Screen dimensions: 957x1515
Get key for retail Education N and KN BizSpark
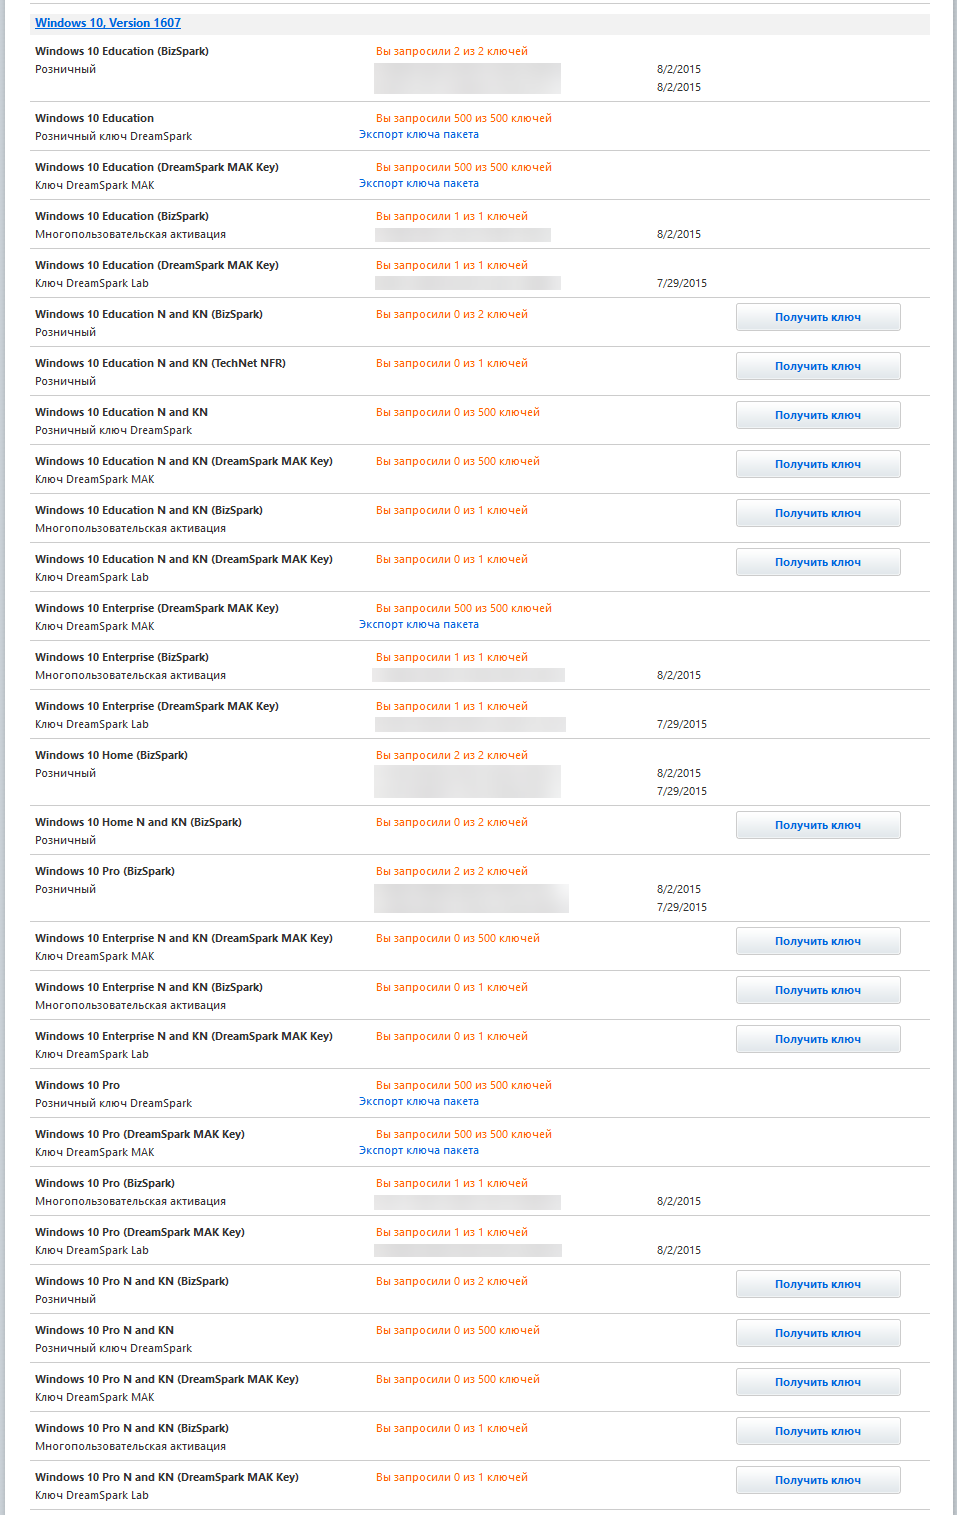click(817, 317)
